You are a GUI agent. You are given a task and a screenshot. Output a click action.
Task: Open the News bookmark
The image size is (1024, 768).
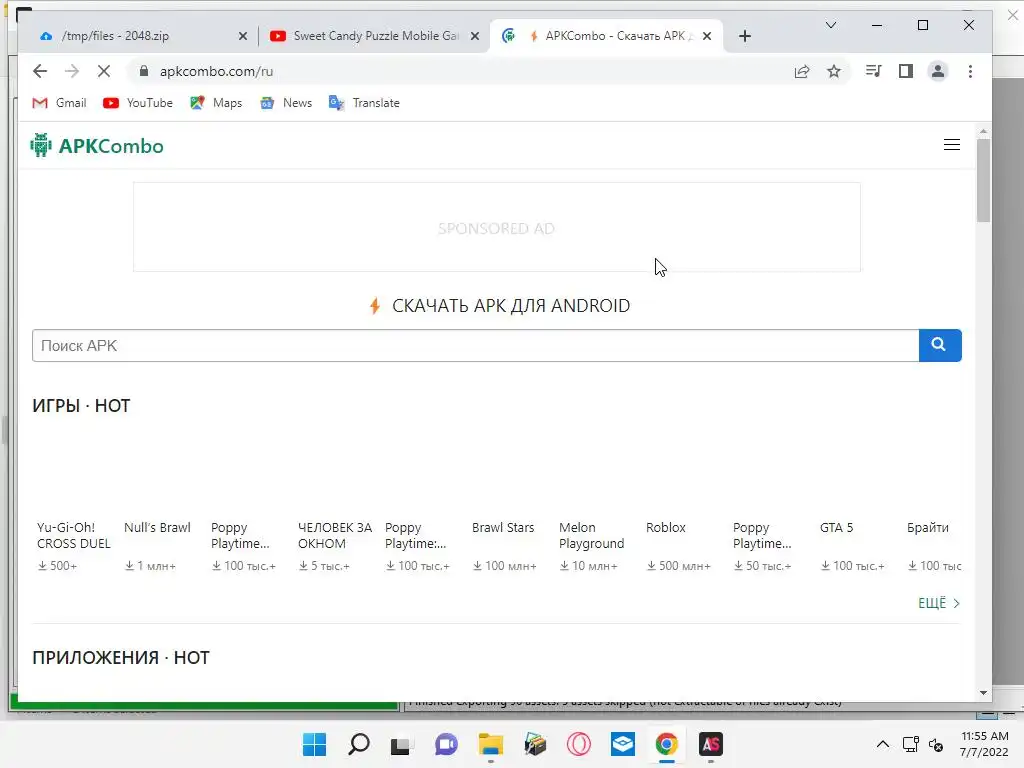point(286,103)
